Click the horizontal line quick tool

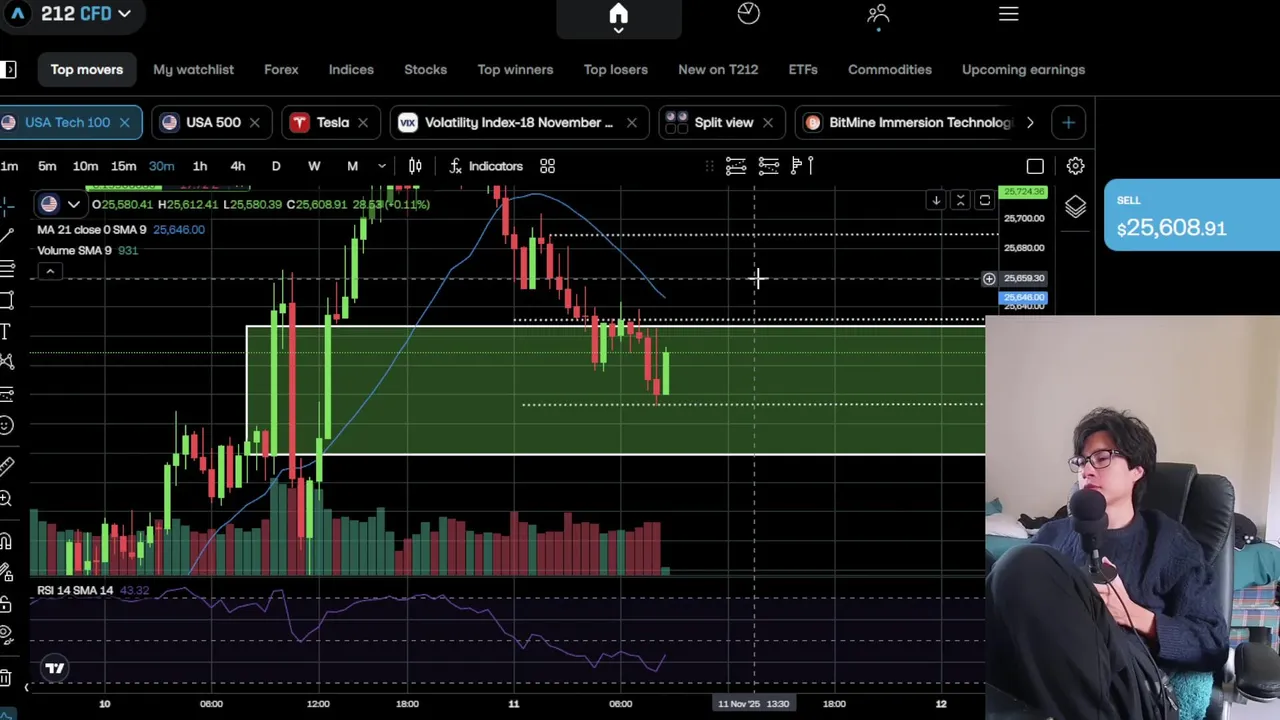(x=736, y=166)
